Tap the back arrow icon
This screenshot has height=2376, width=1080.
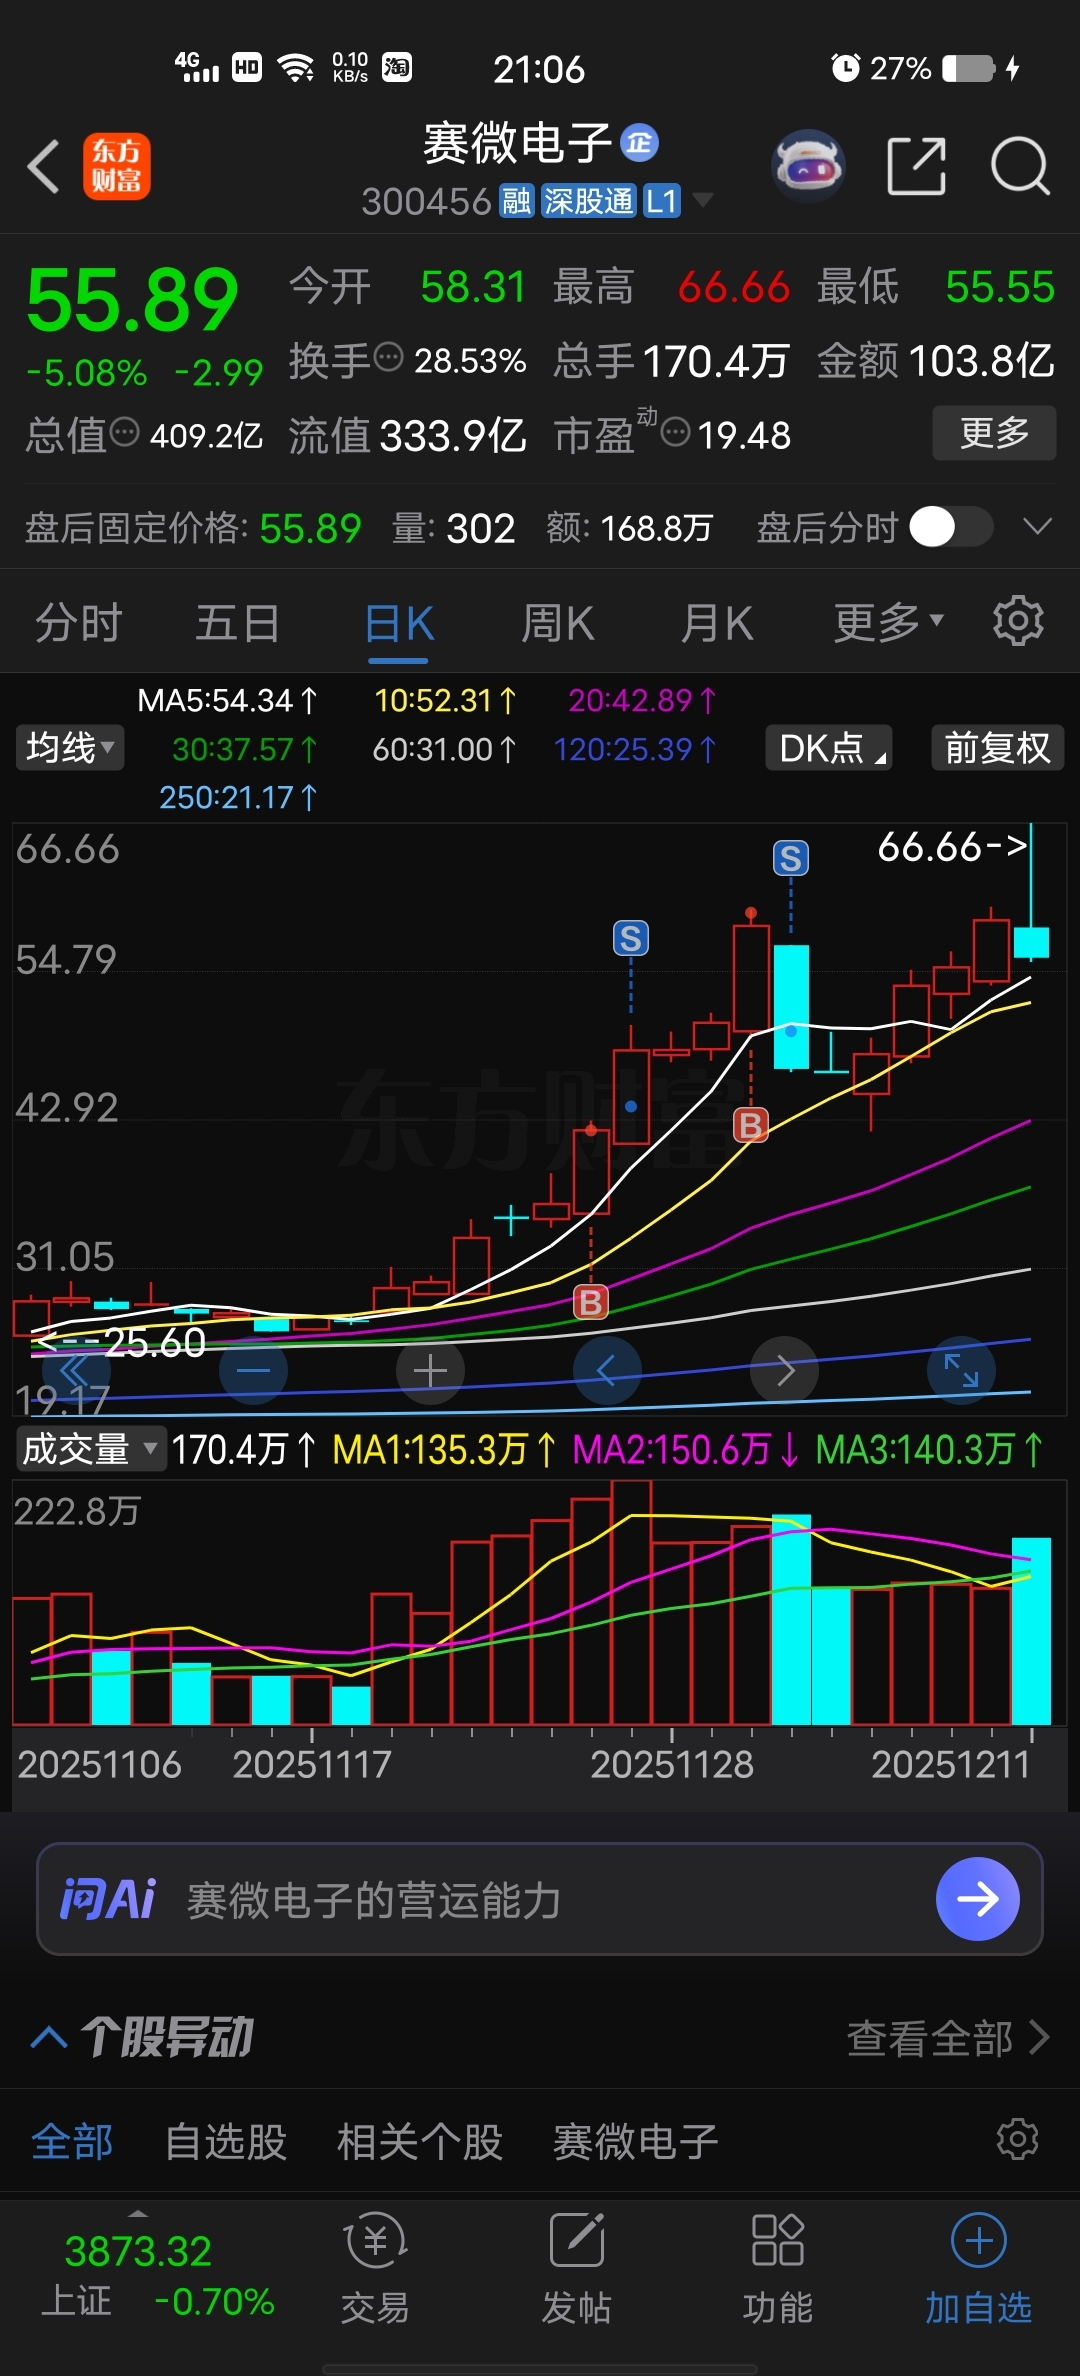44,166
